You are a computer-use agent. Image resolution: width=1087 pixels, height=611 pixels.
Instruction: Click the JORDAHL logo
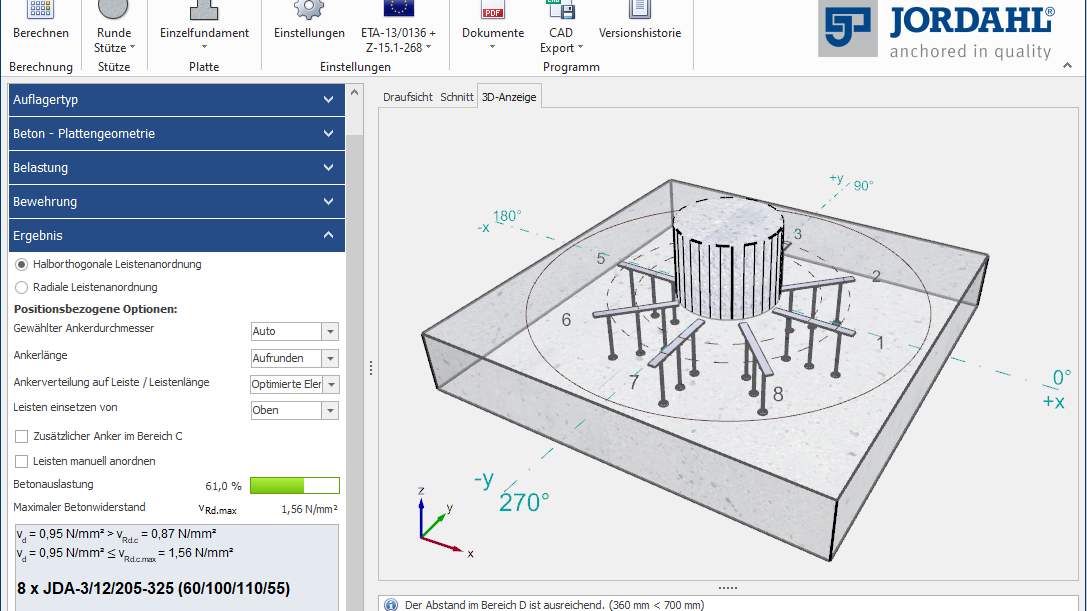(937, 30)
